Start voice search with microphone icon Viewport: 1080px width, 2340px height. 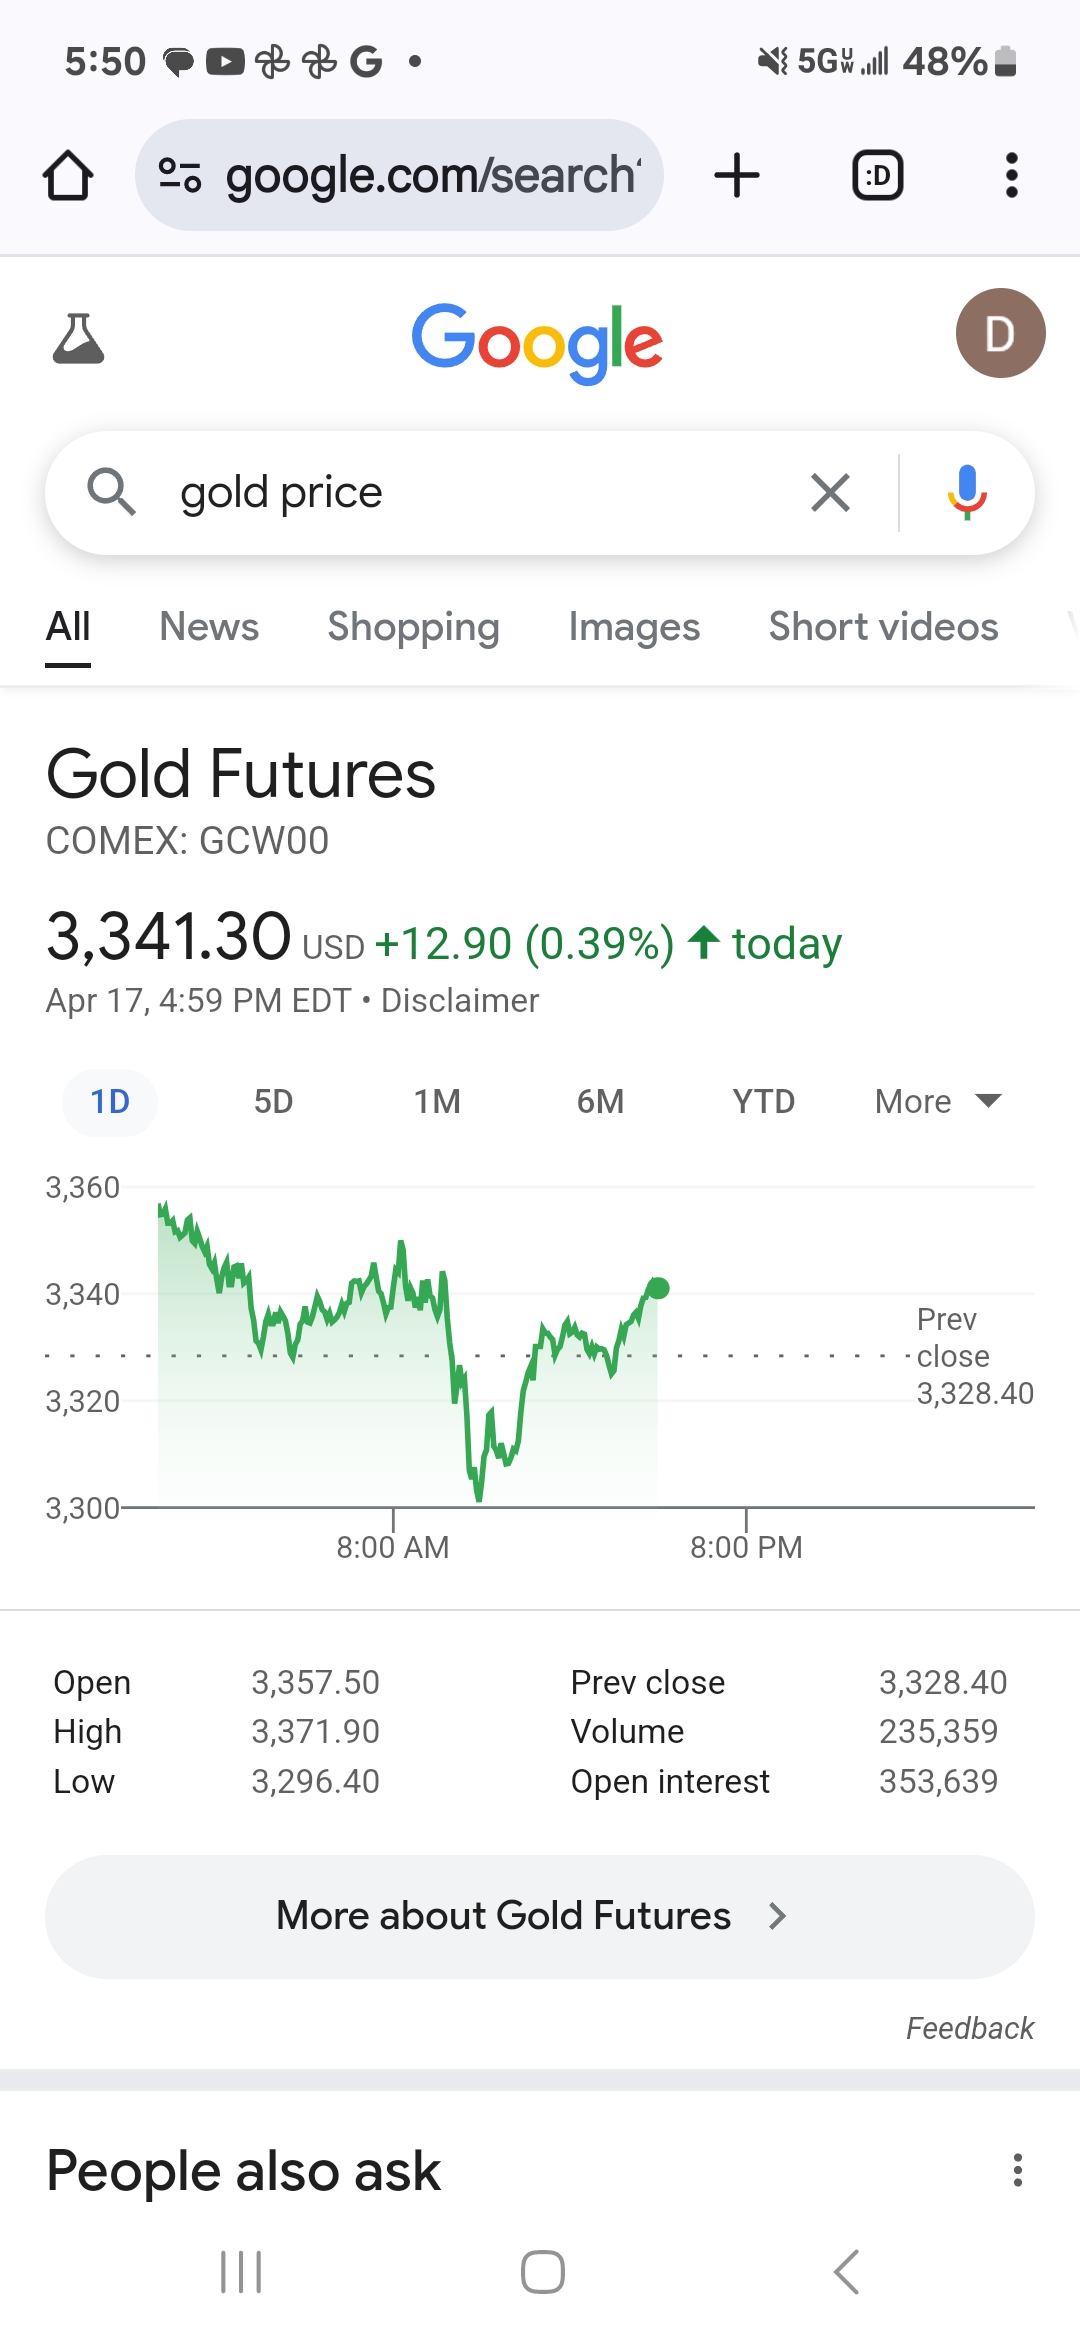click(967, 492)
